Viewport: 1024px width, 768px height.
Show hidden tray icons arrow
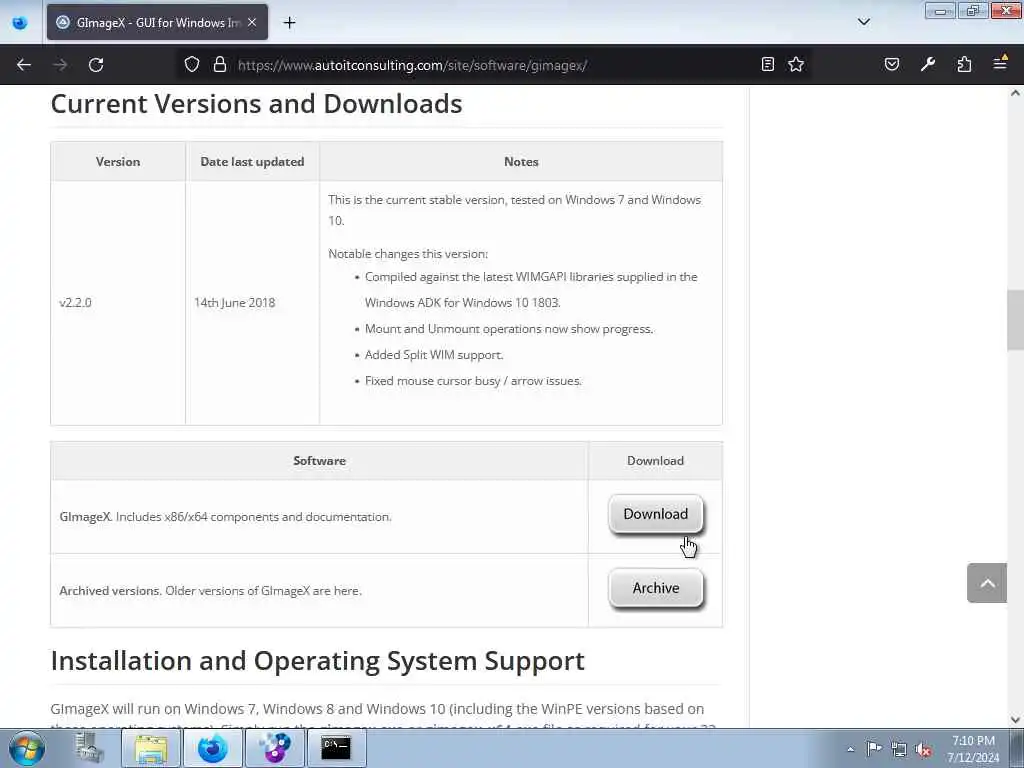click(850, 749)
